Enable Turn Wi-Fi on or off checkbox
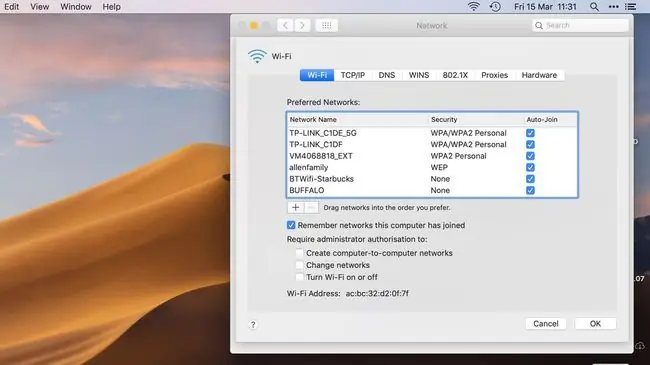The image size is (650, 365). (299, 277)
